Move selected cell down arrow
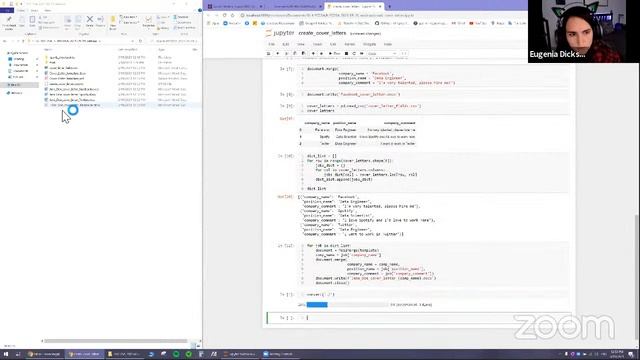This screenshot has width=640, height=360. point(321,53)
